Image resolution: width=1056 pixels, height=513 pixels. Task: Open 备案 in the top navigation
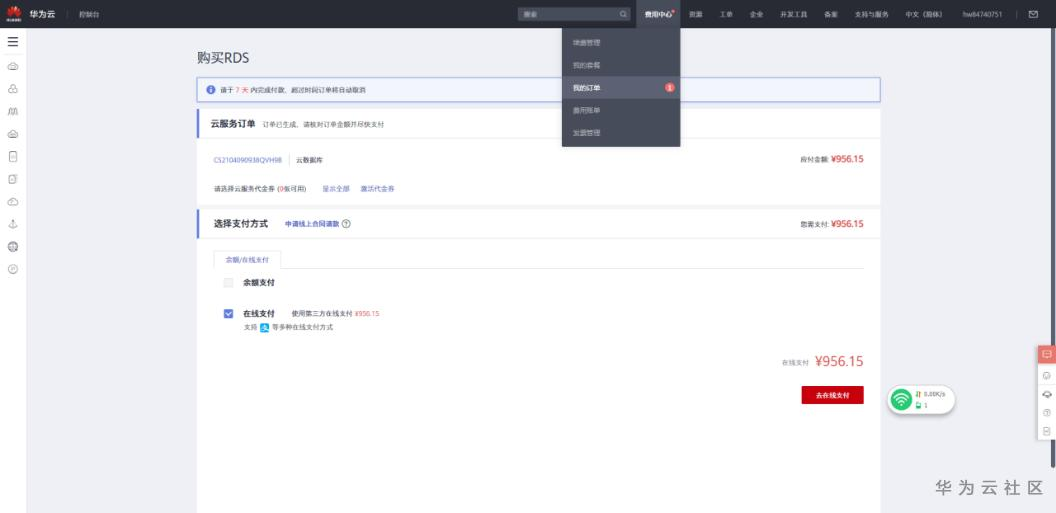(830, 14)
